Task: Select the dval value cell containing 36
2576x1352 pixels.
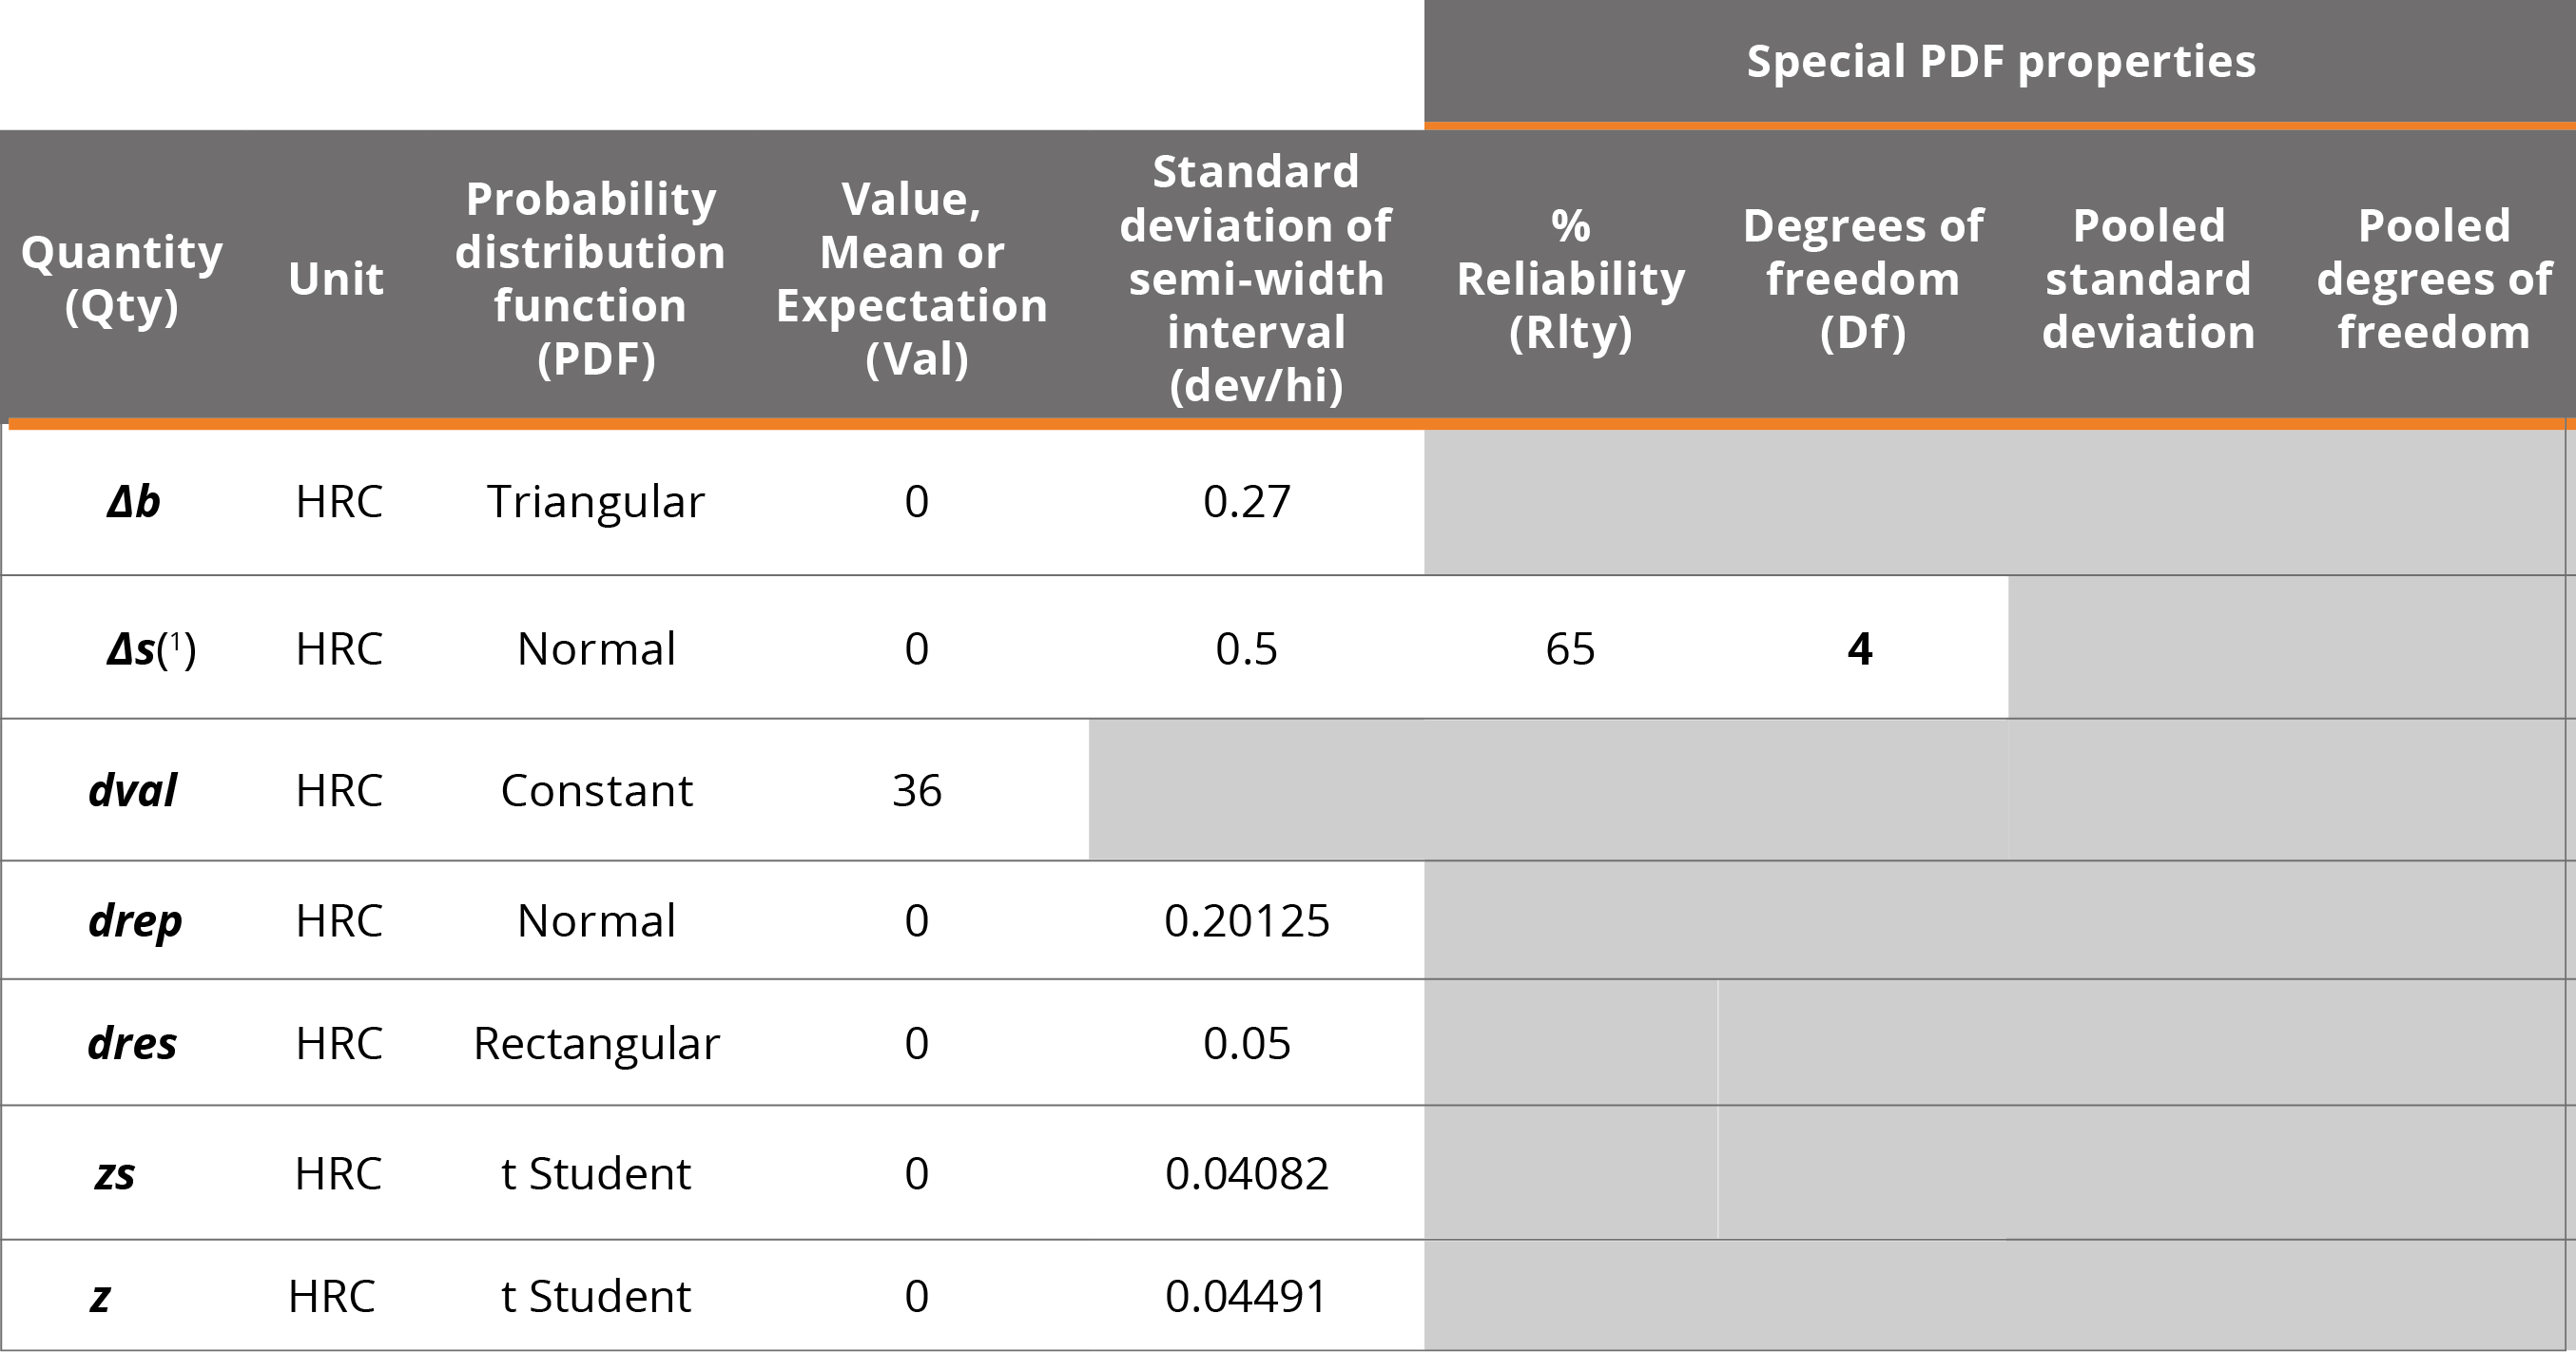Action: (x=916, y=791)
